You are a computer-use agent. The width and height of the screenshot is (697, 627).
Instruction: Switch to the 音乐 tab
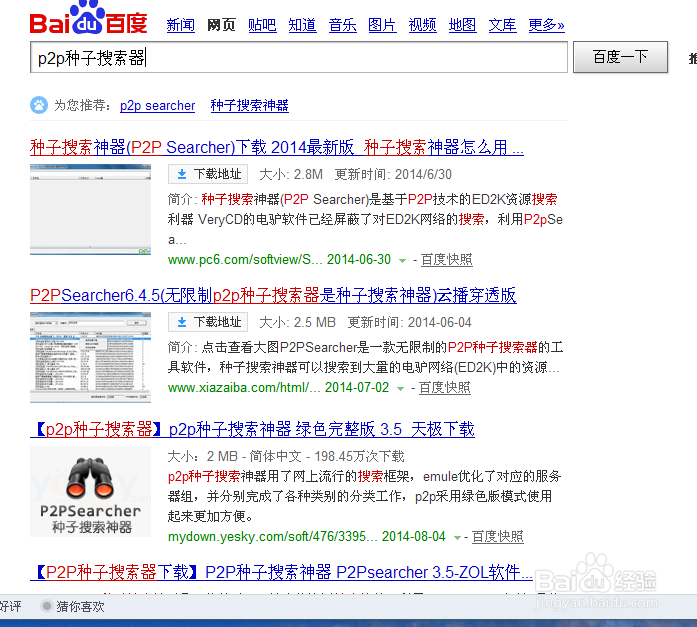342,25
